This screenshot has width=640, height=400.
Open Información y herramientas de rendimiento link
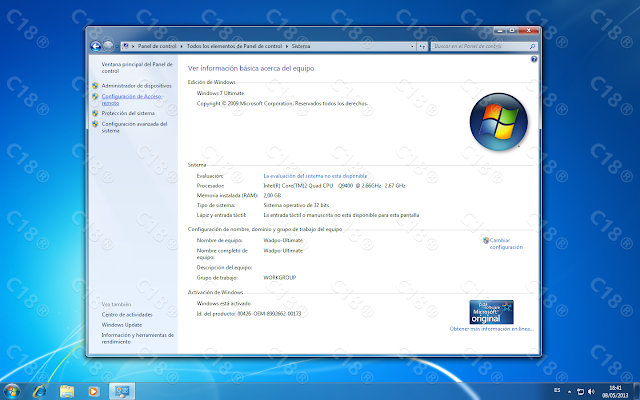[138, 338]
